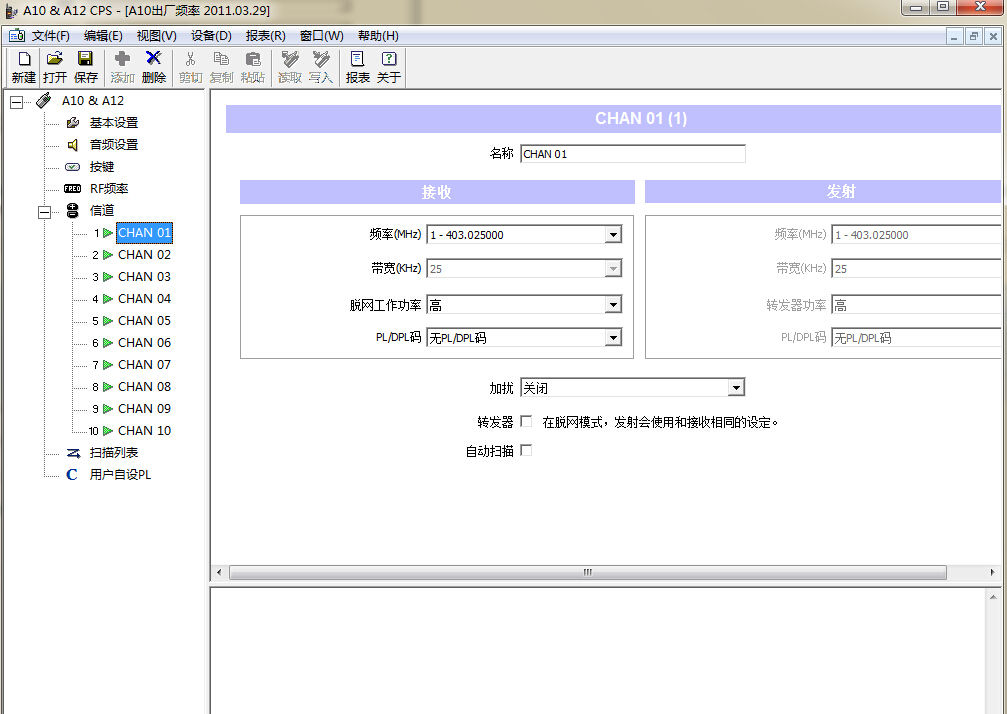Screen dimensions: 1007x714
Task: Toggle the 自动扫描 auto scan checkbox
Action: coord(526,451)
